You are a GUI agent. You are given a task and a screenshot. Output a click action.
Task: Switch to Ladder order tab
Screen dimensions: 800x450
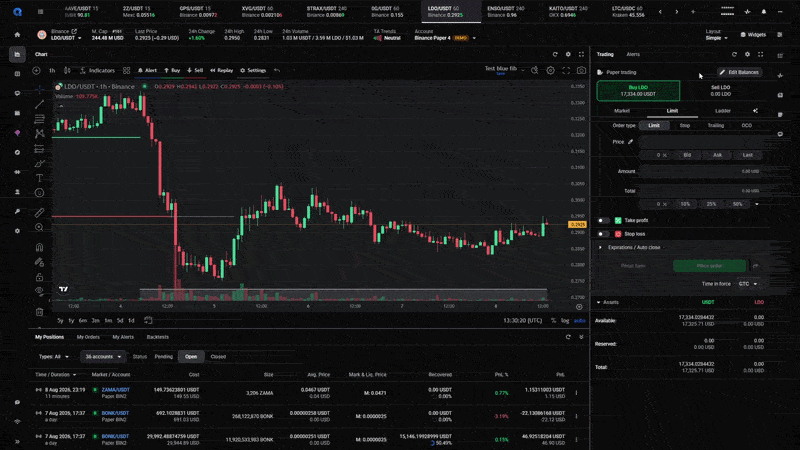(x=722, y=111)
